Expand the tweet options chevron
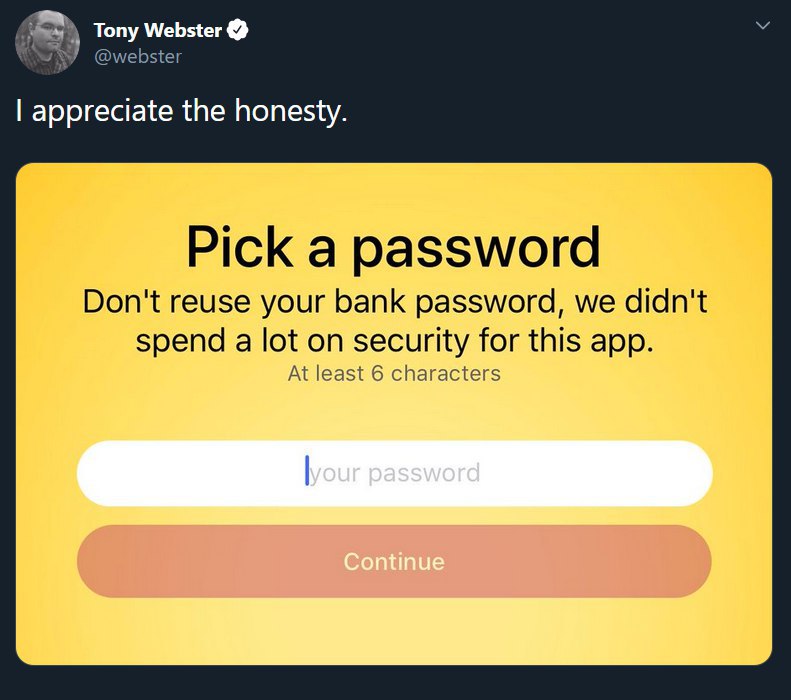This screenshot has height=700, width=791. (x=763, y=25)
